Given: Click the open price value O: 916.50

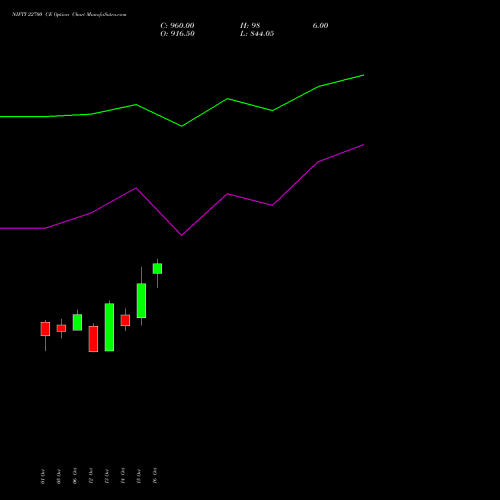Looking at the screenshot, I should click(x=177, y=34).
